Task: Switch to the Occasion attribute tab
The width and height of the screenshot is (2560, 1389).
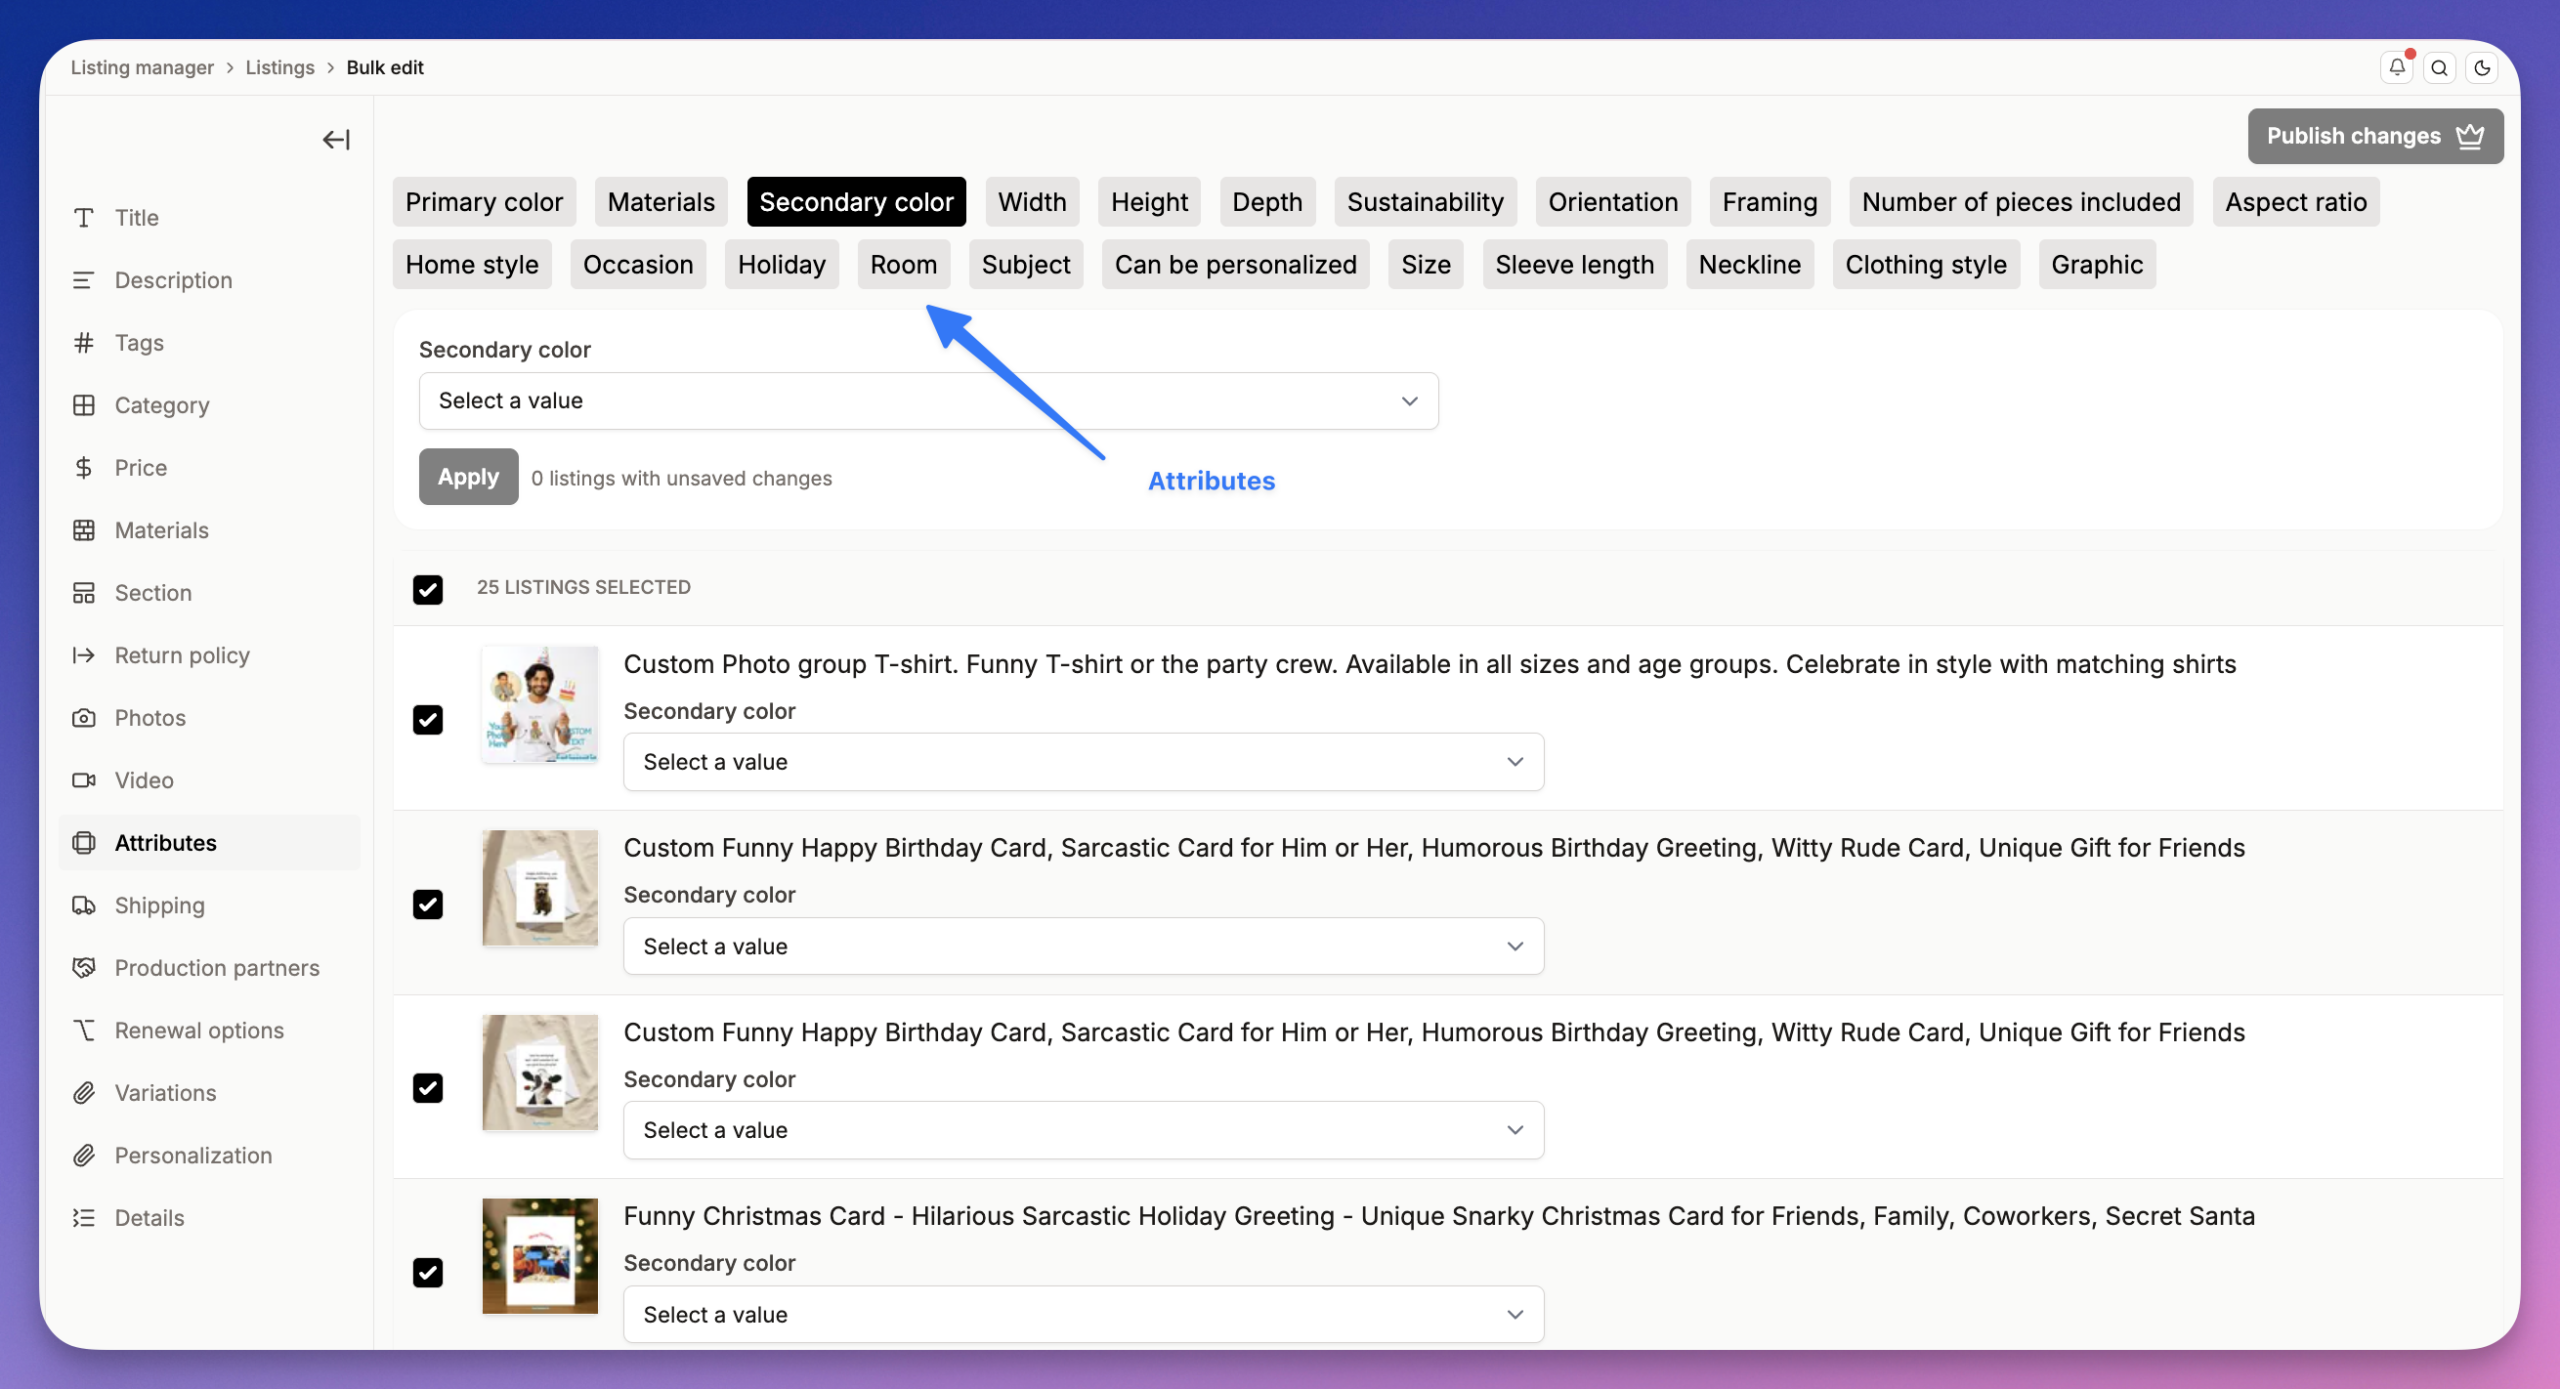Action: [638, 265]
